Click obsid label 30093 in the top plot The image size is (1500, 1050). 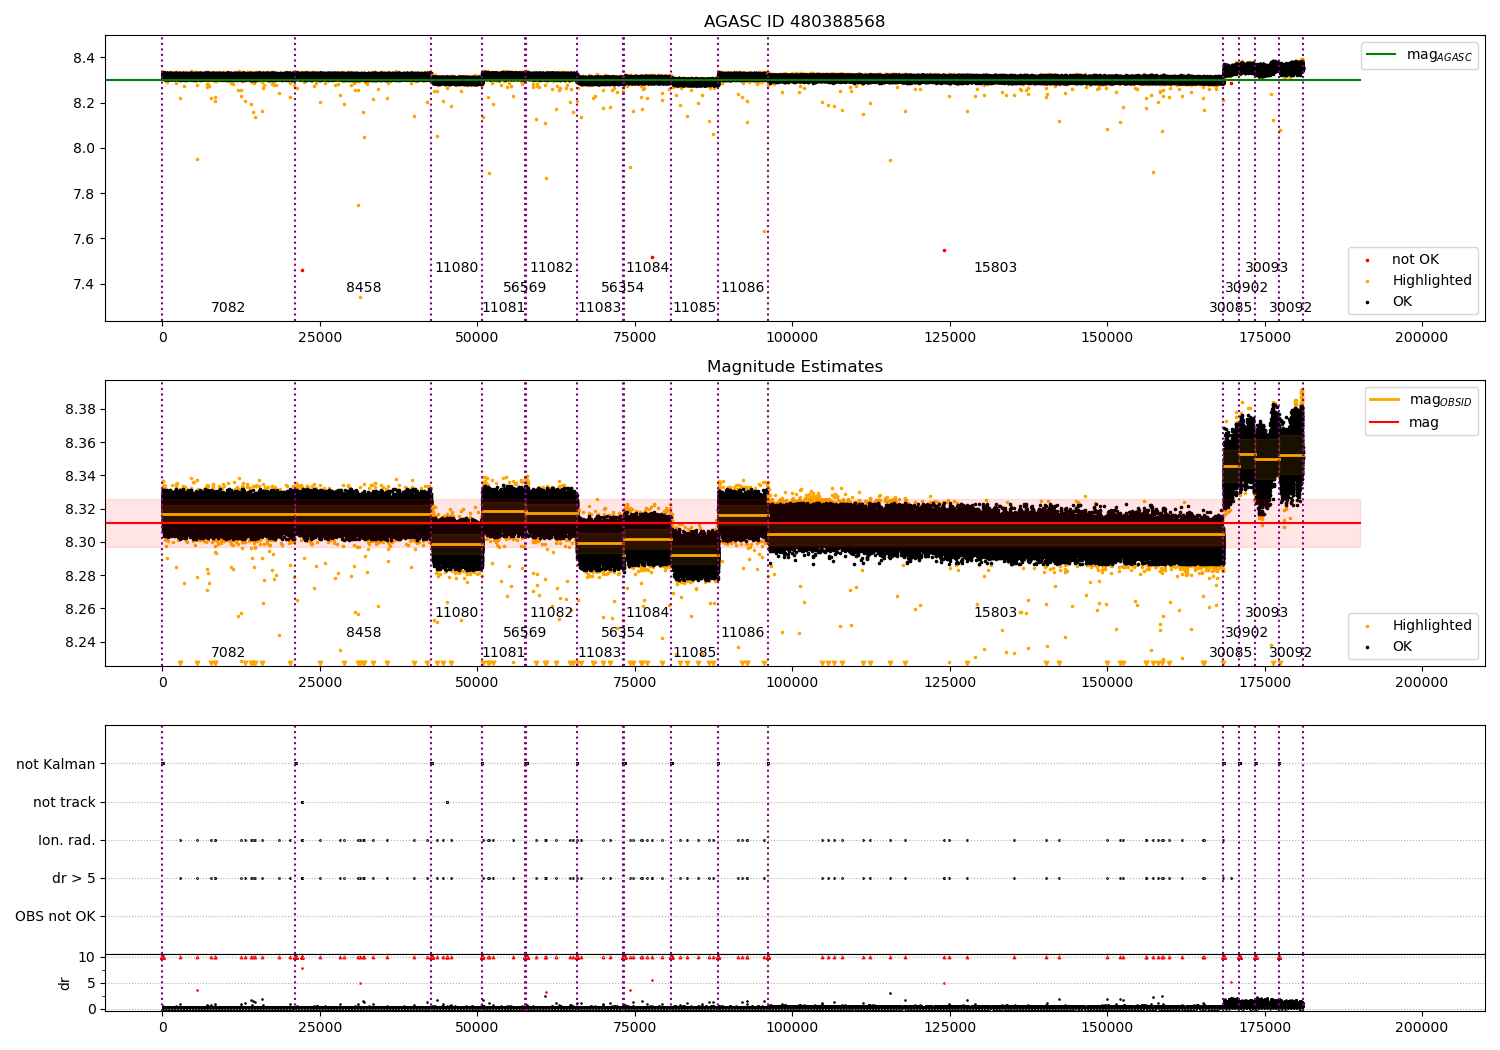pyautogui.click(x=1266, y=267)
